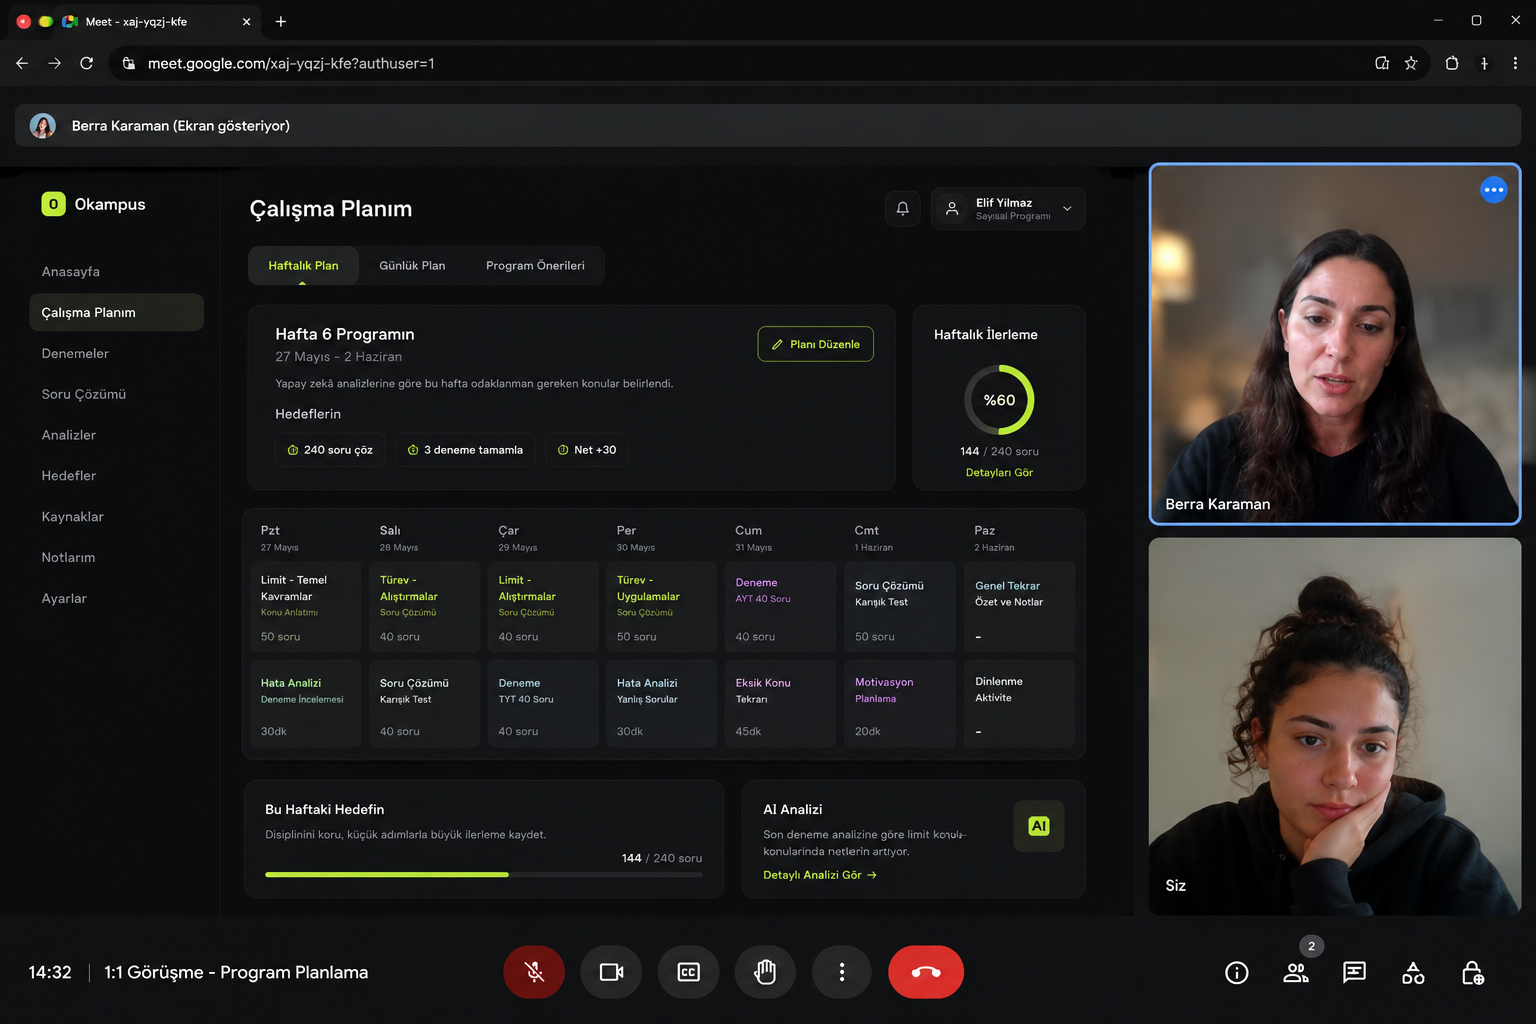Open the activities icon
Screen dimensions: 1536x1024
coord(1413,973)
